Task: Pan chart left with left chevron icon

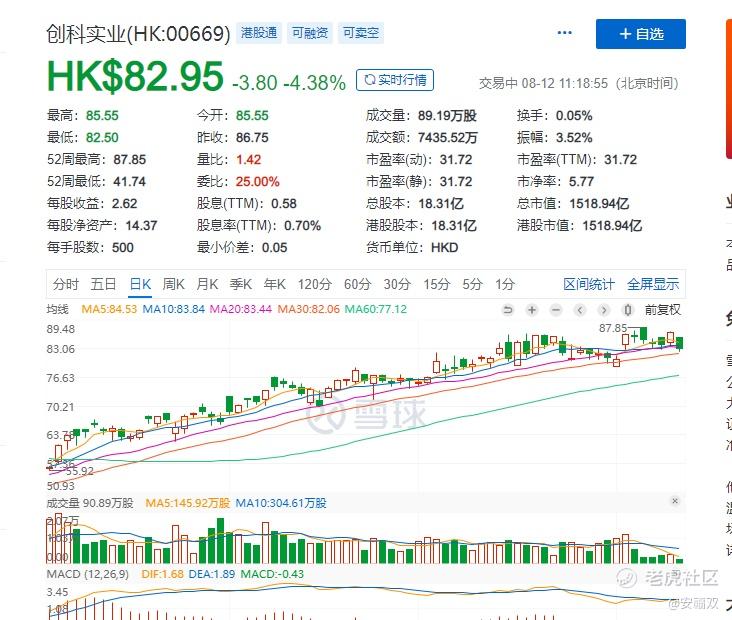Action: [x=580, y=310]
